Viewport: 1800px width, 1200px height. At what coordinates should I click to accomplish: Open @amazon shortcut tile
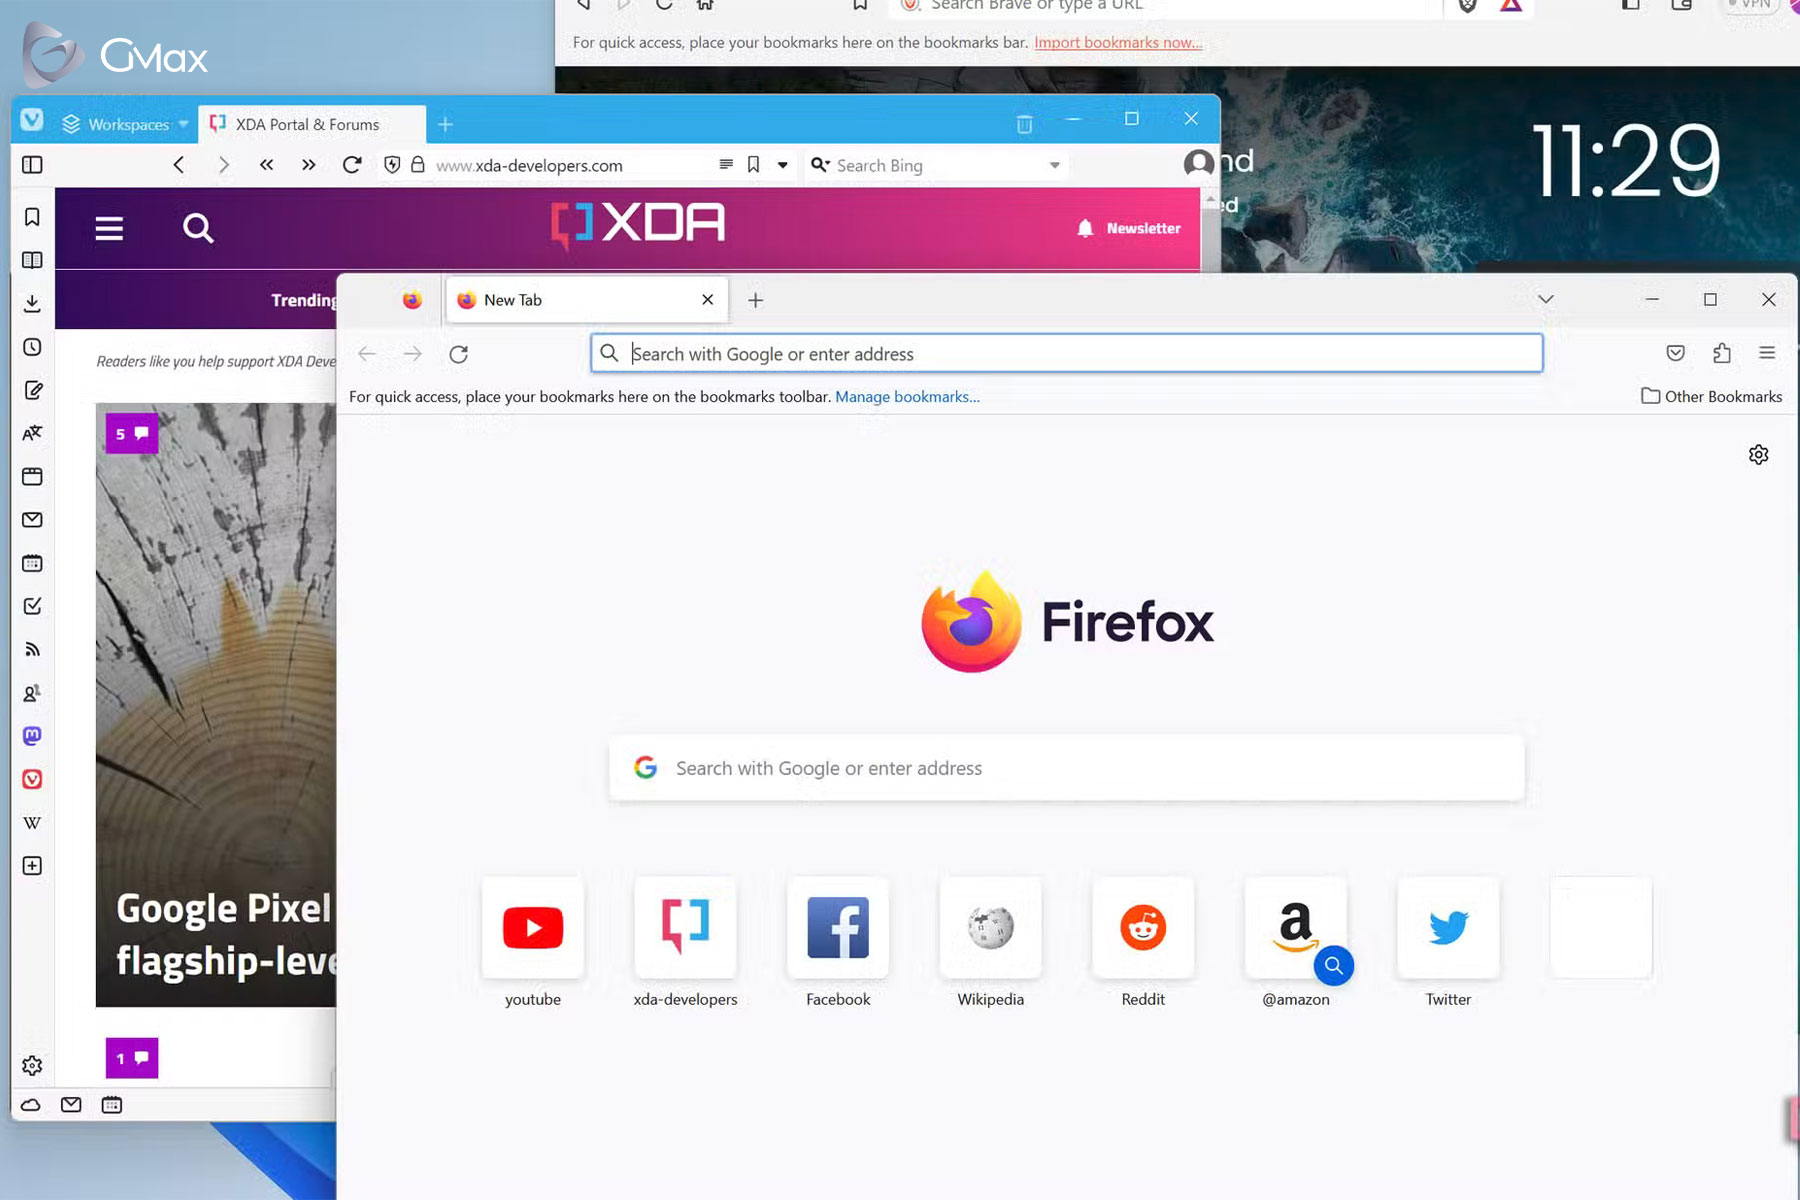(1295, 927)
